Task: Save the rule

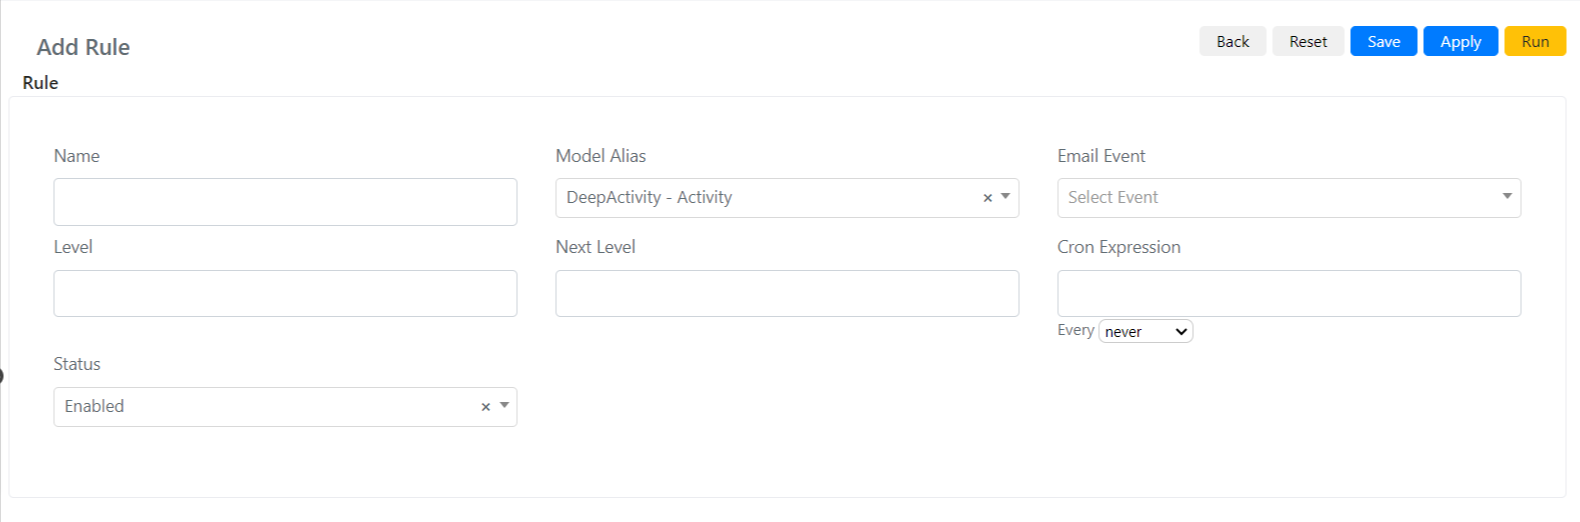Action: 1383,41
